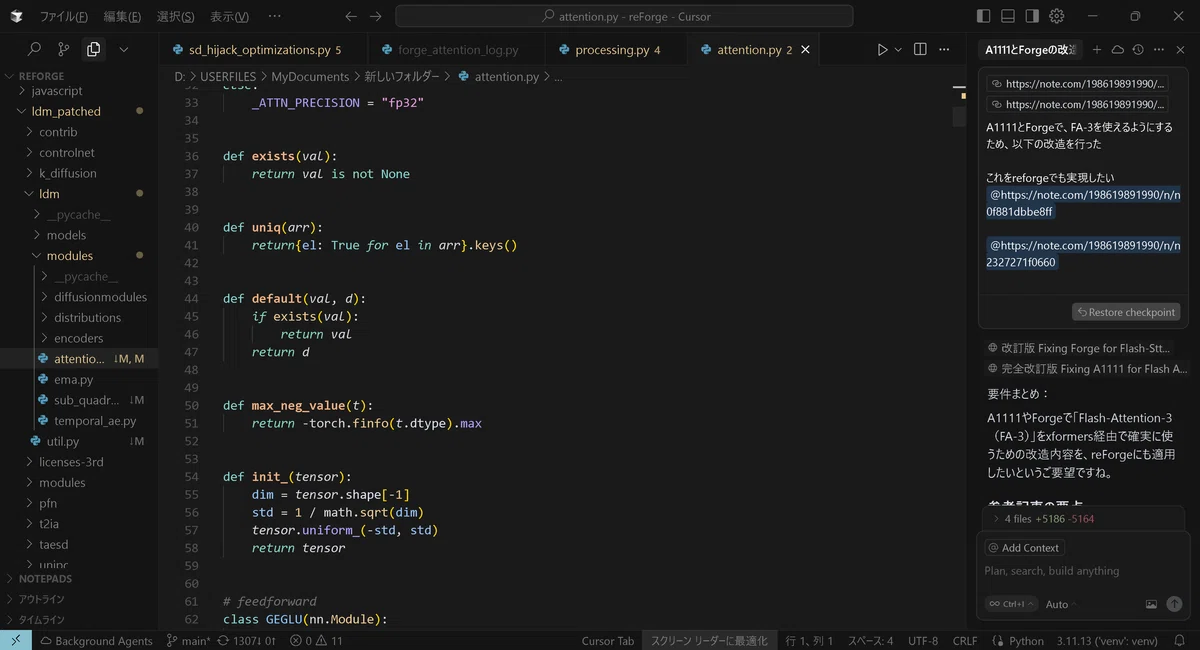
Task: Click the attention.py command center search box
Action: (624, 16)
